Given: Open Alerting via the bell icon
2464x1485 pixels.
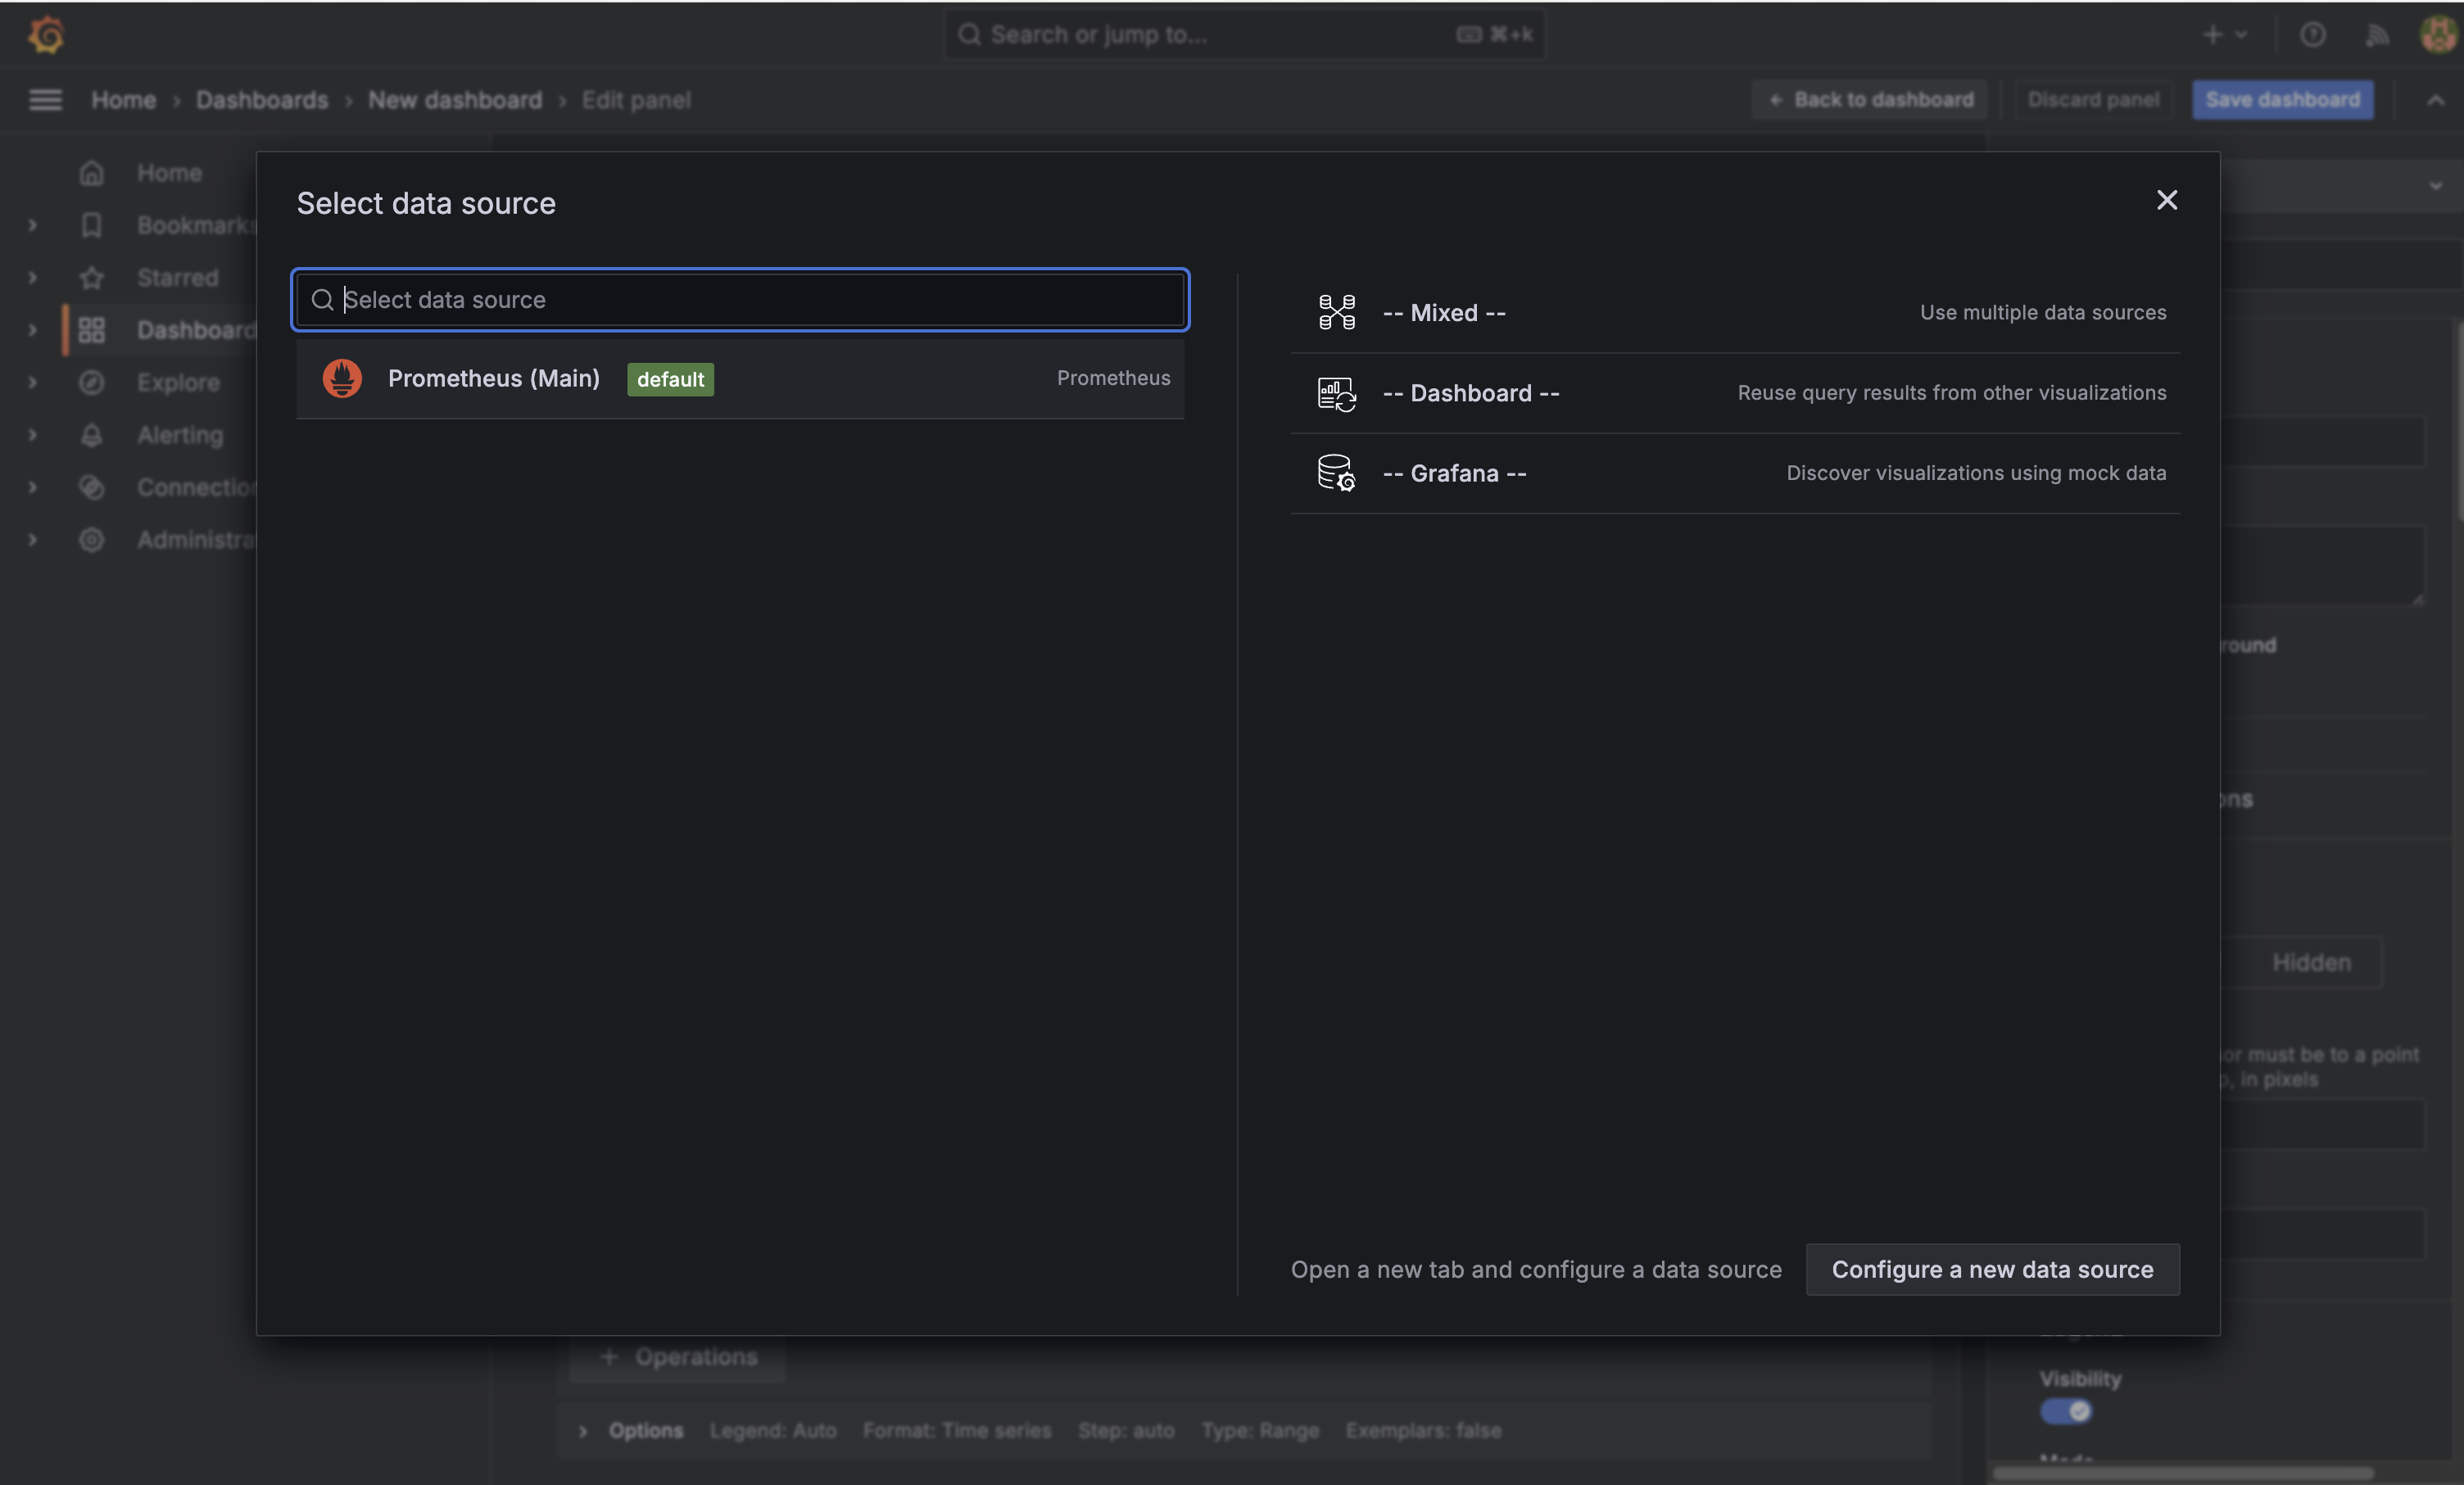Looking at the screenshot, I should [x=91, y=435].
